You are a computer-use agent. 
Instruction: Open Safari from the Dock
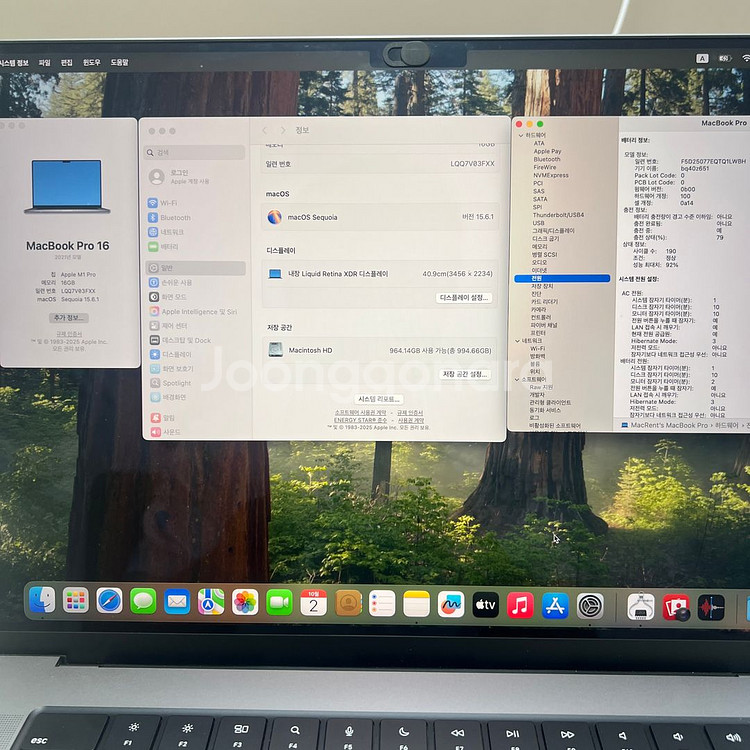109,601
